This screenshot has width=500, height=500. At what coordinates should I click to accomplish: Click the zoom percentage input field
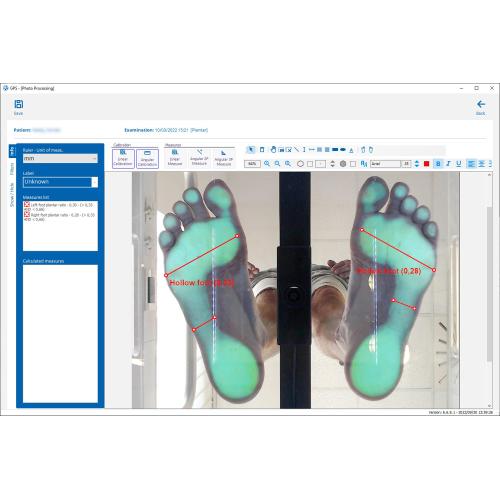252,164
